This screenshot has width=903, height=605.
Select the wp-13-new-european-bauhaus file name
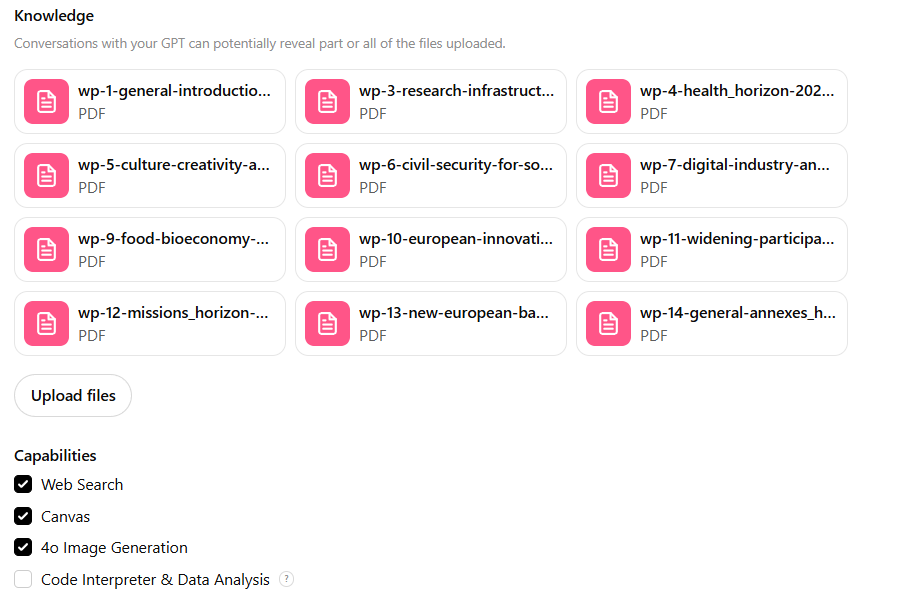454,313
